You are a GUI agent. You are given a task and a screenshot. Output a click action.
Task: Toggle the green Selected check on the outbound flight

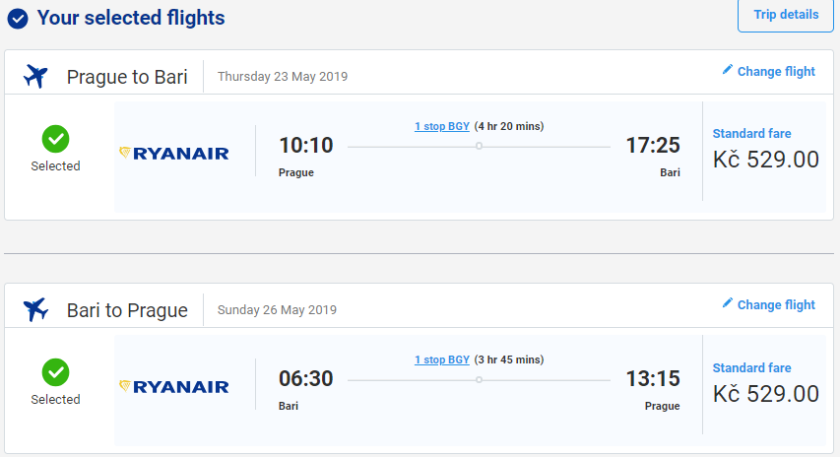(55, 139)
